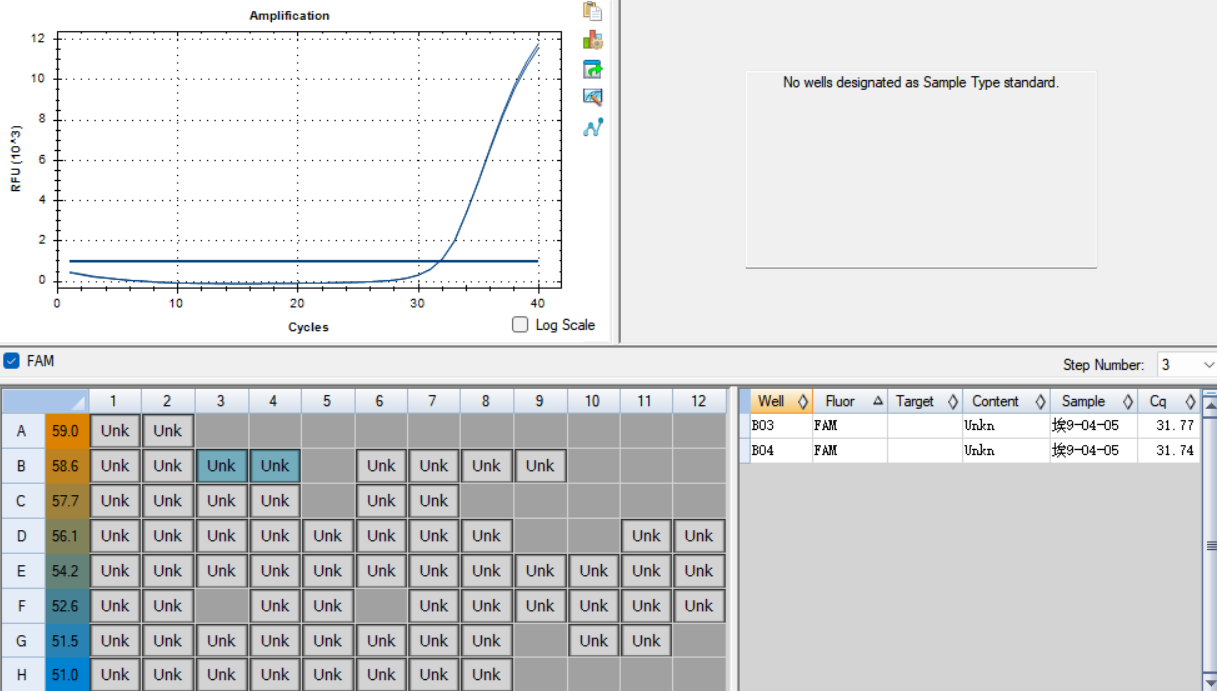
Task: Click the trace line-graph icon
Action: click(x=593, y=127)
